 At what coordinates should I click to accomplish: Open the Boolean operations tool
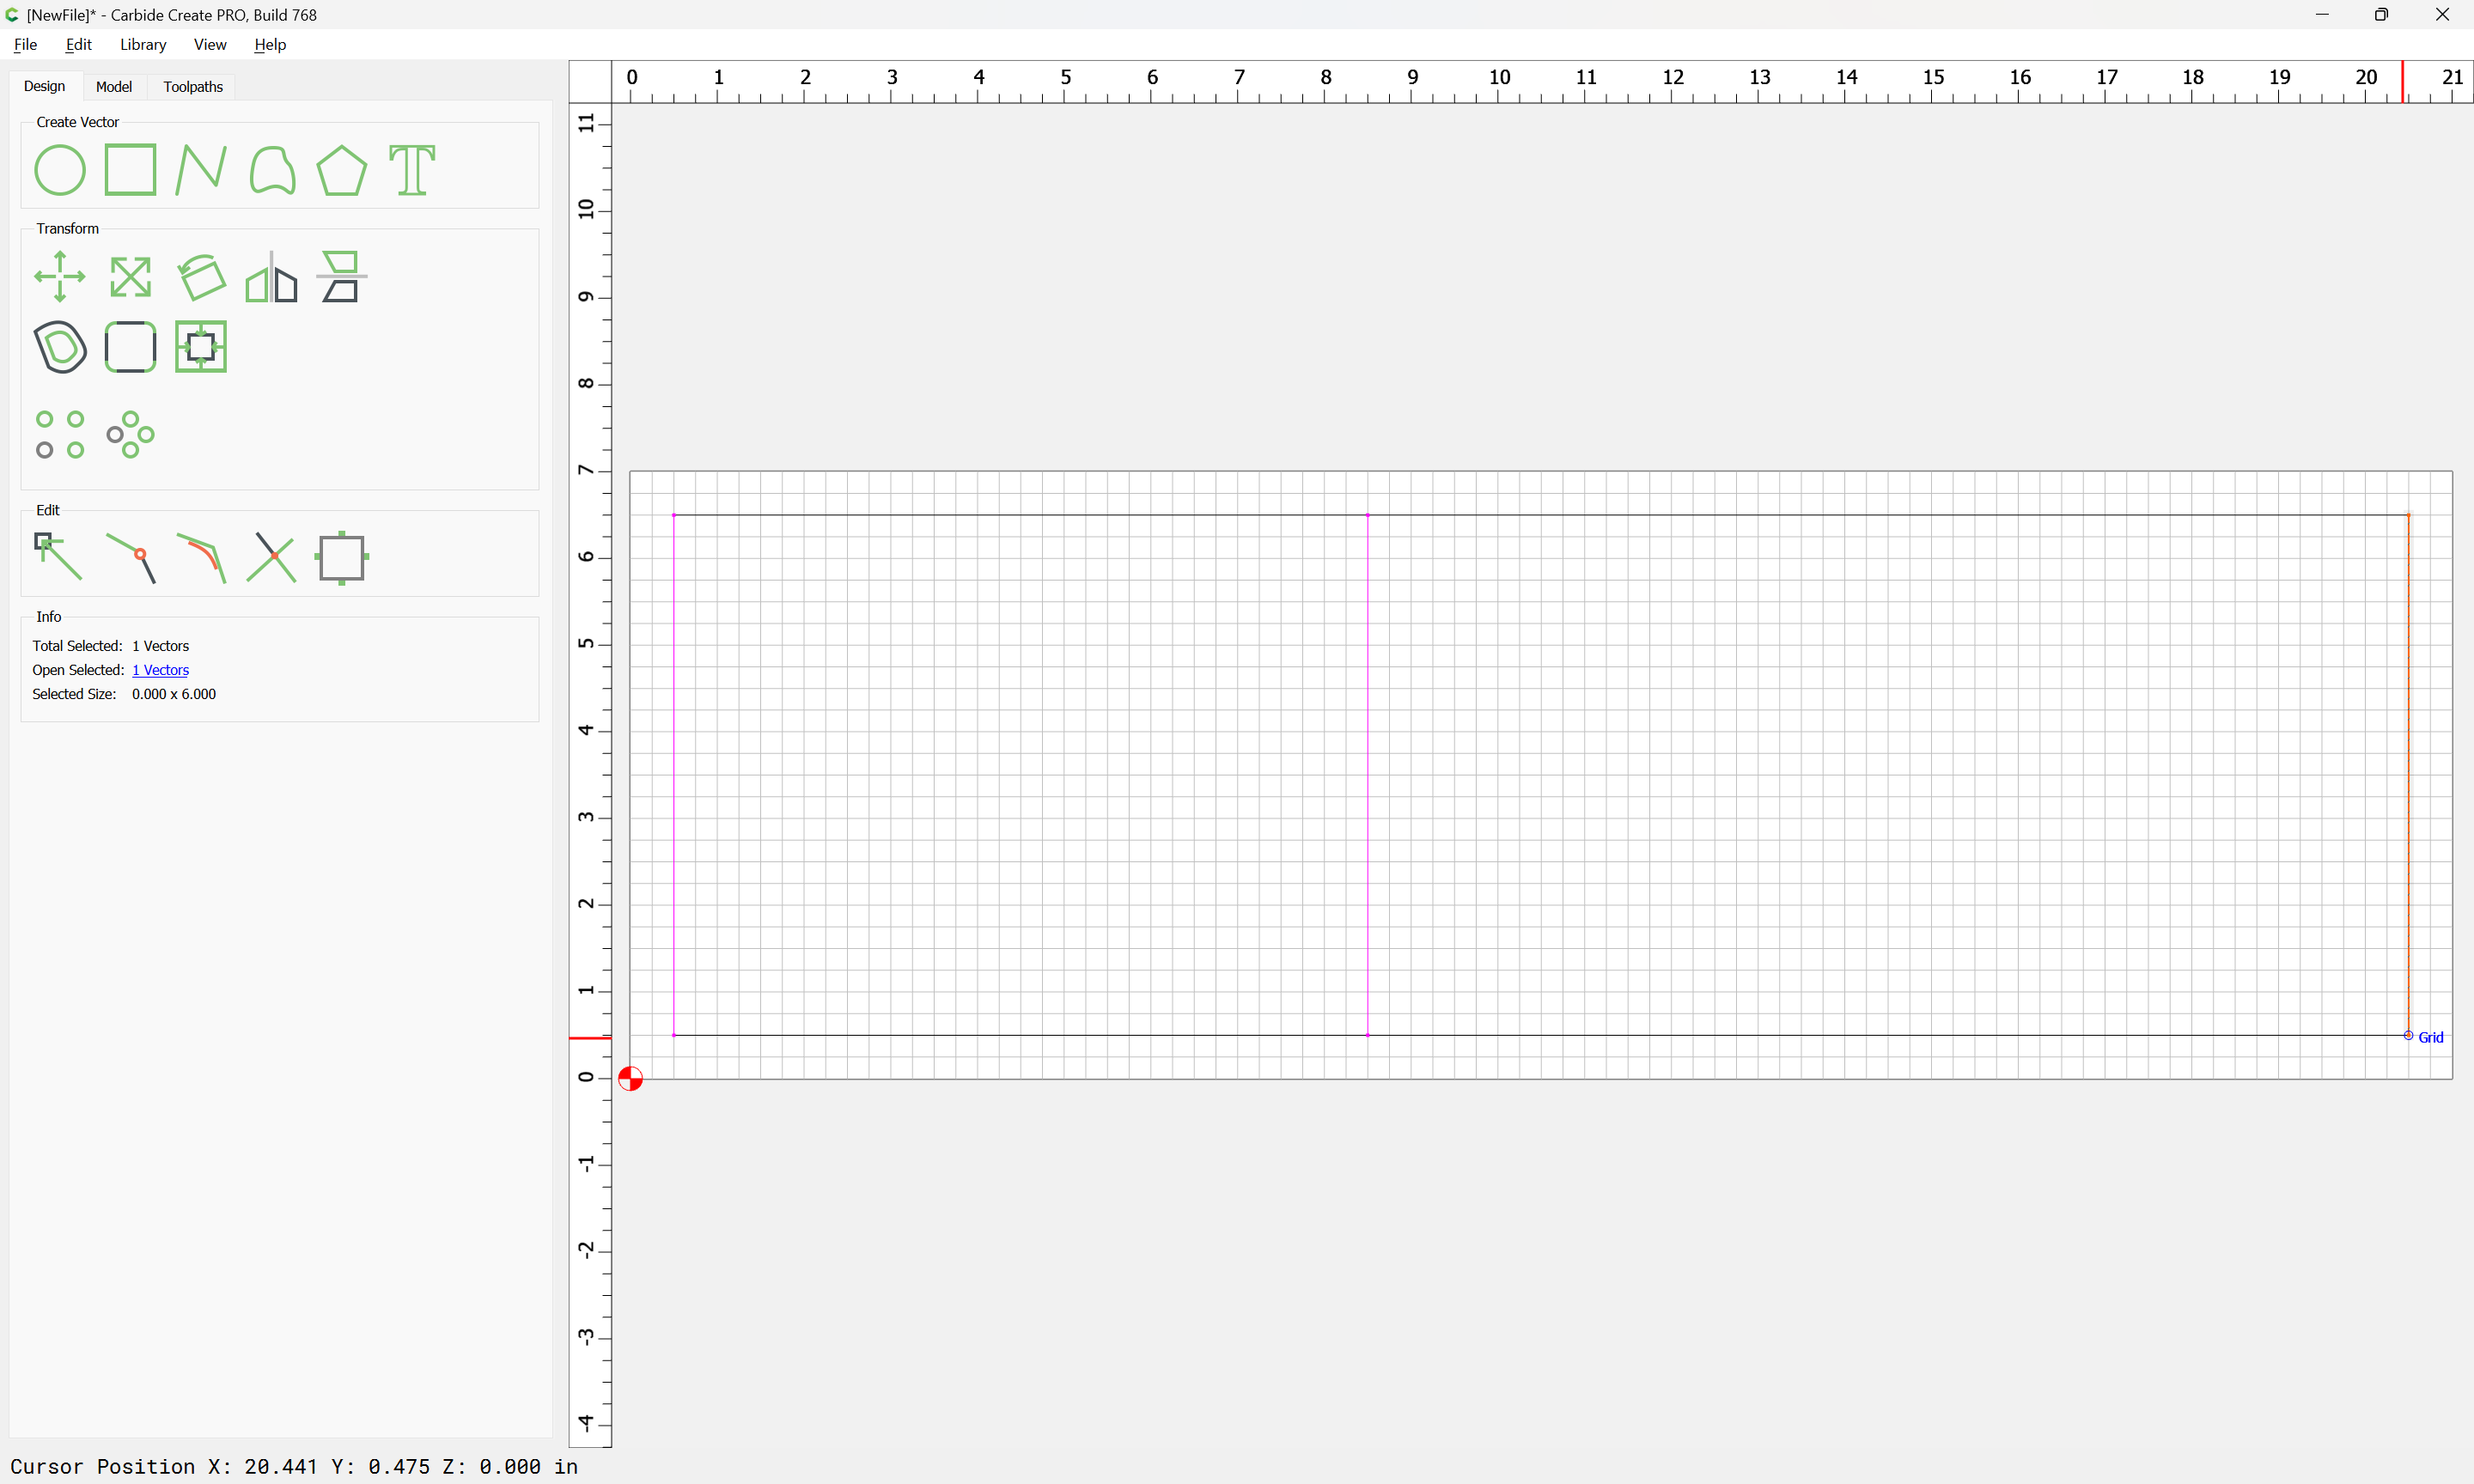click(201, 347)
